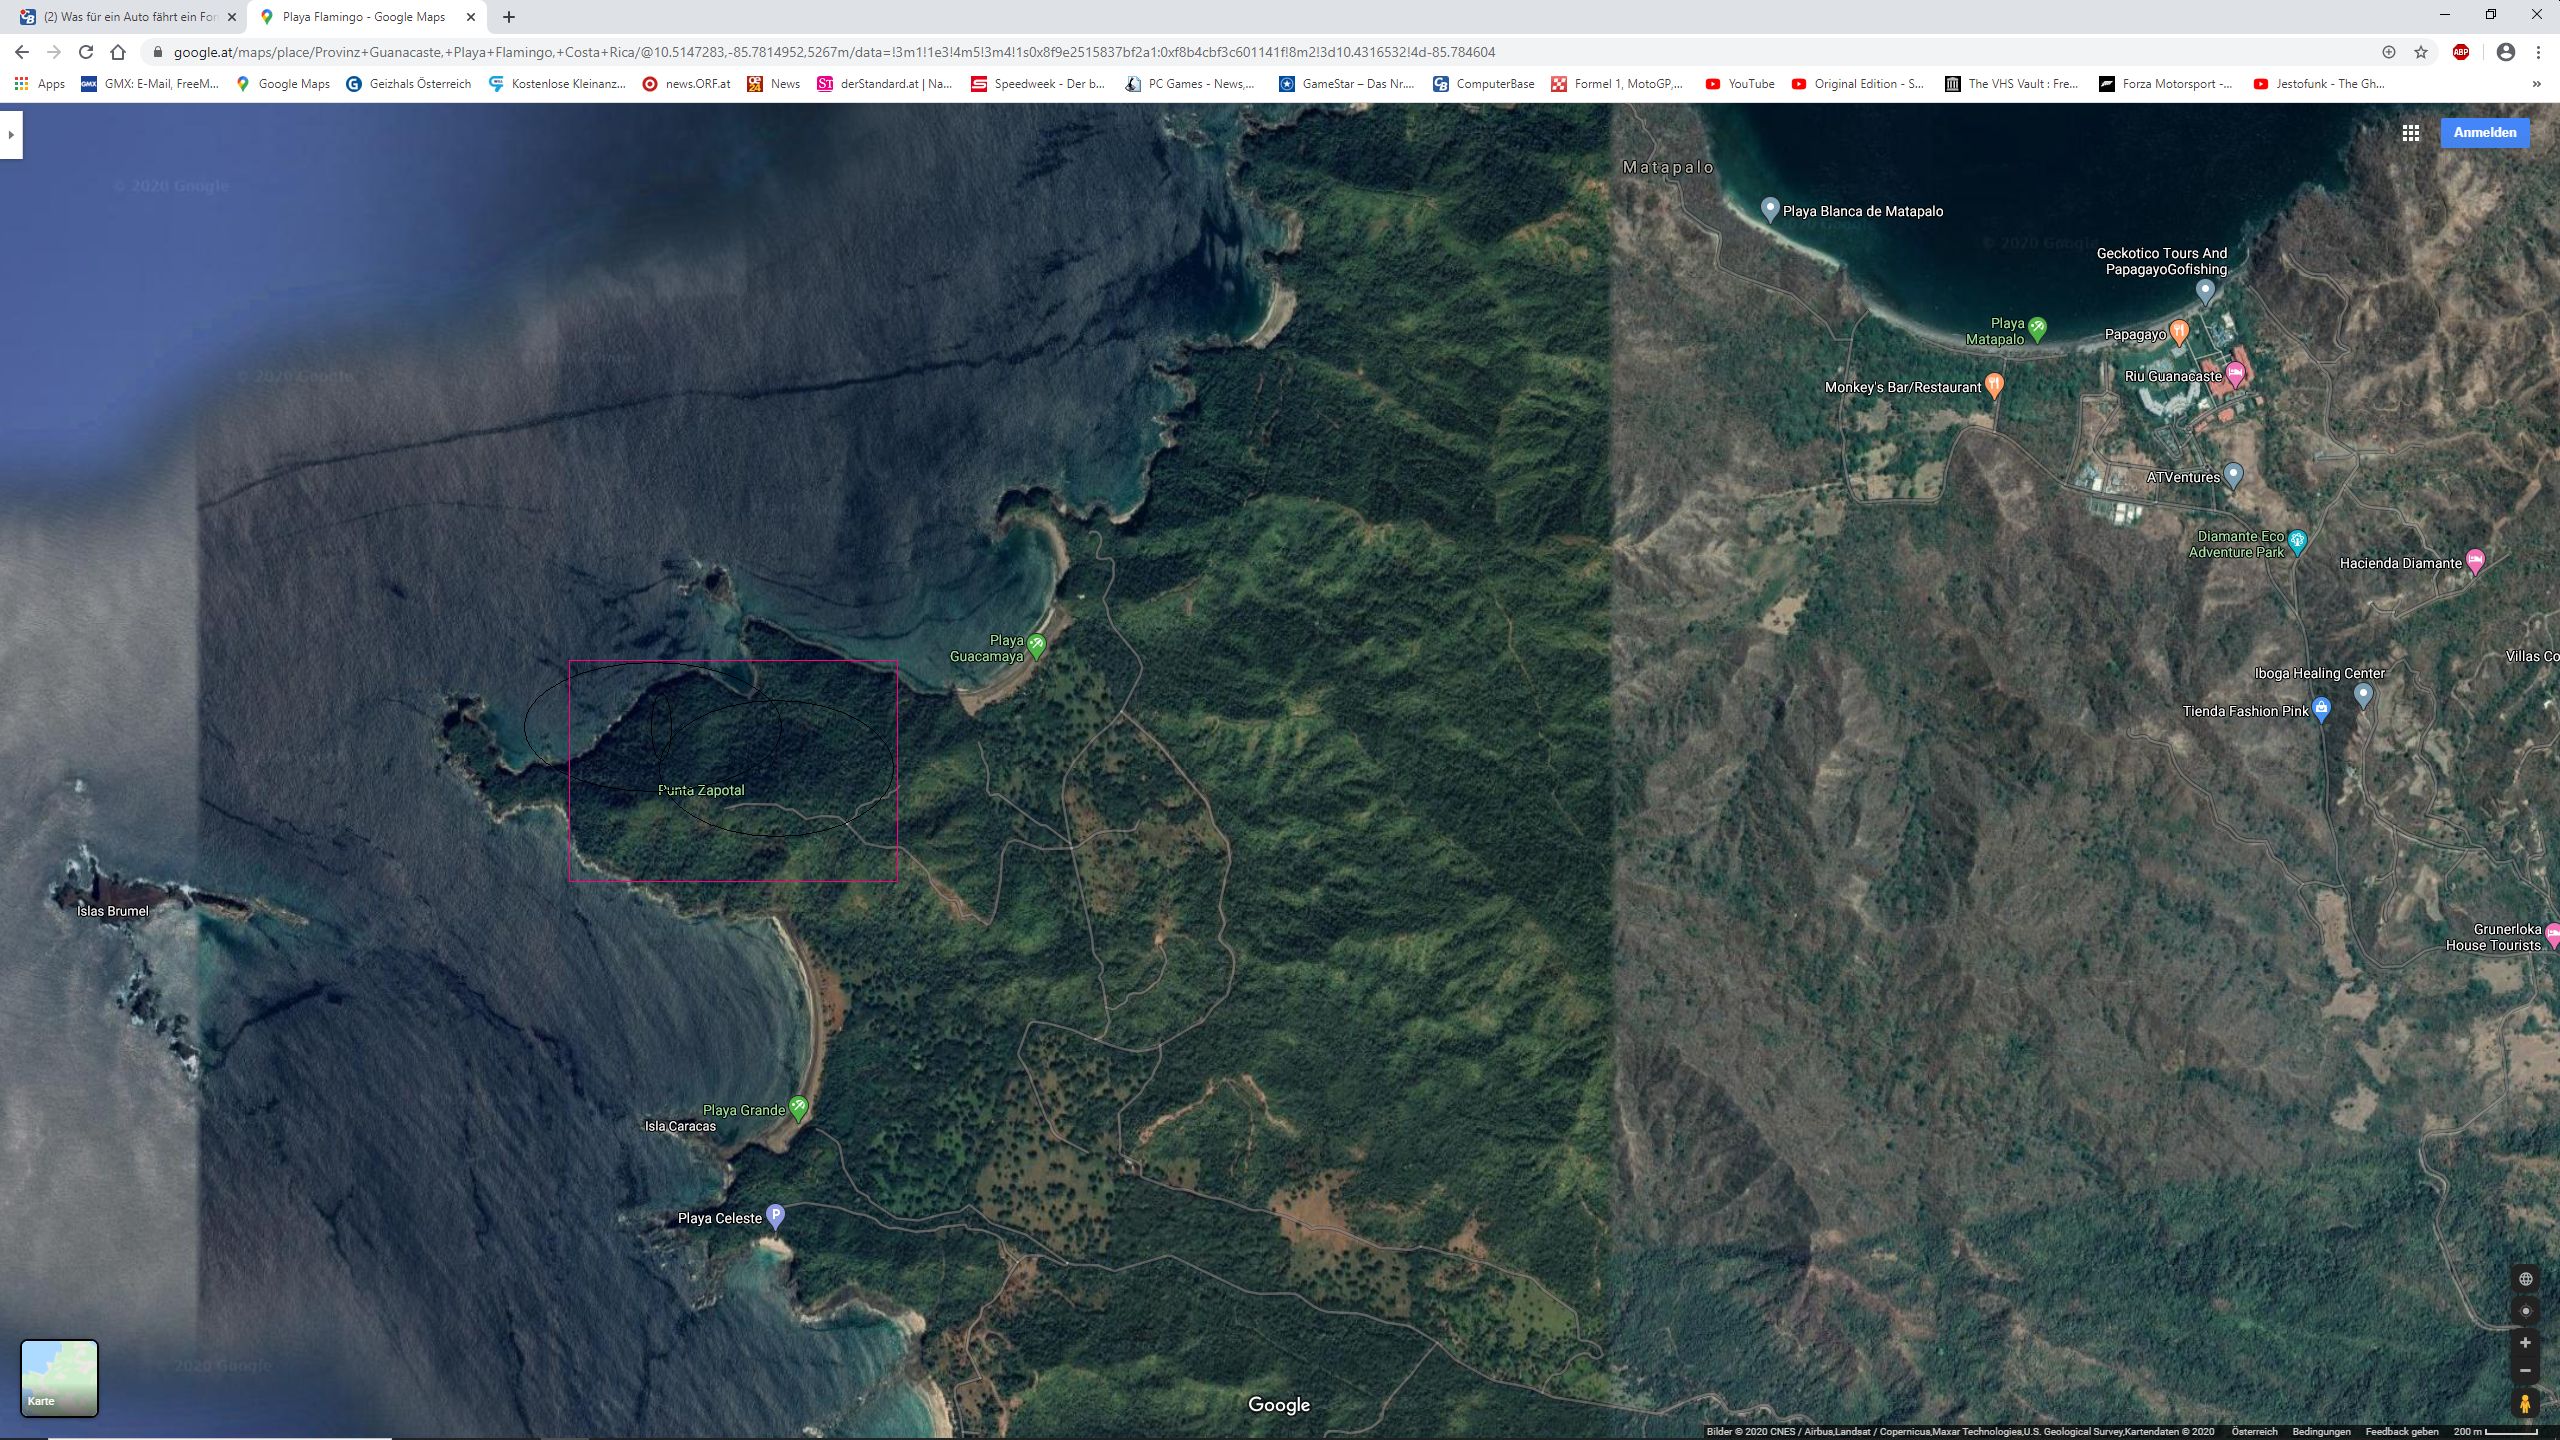Switch to Karte map layer thumbnail
The image size is (2560, 1440).
(60, 1378)
